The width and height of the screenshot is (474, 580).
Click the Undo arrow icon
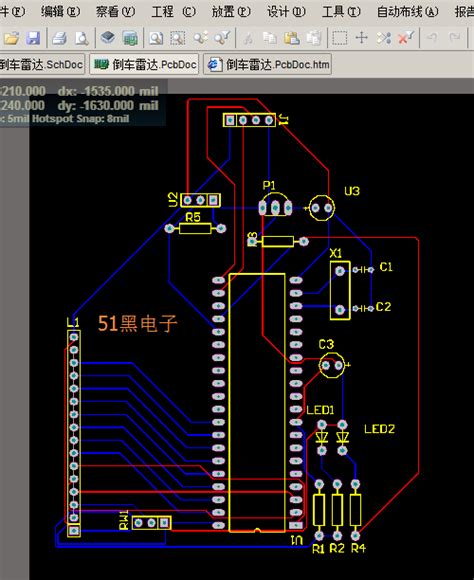tap(432, 38)
